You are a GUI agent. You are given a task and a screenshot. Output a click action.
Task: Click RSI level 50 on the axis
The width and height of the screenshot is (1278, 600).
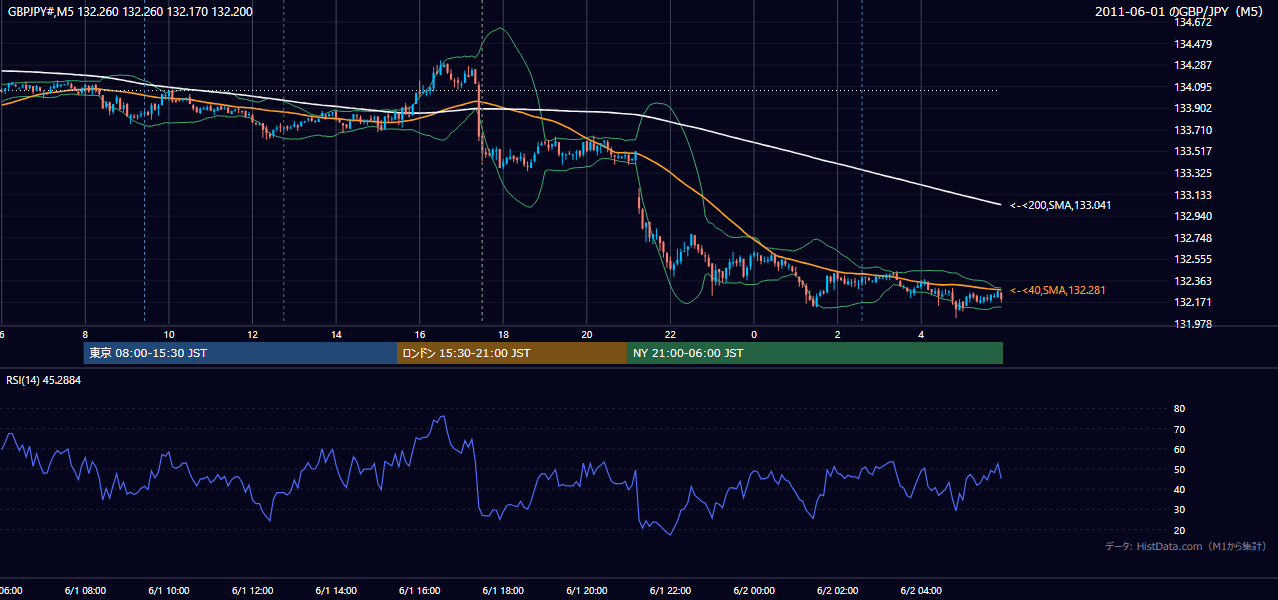click(x=1180, y=469)
